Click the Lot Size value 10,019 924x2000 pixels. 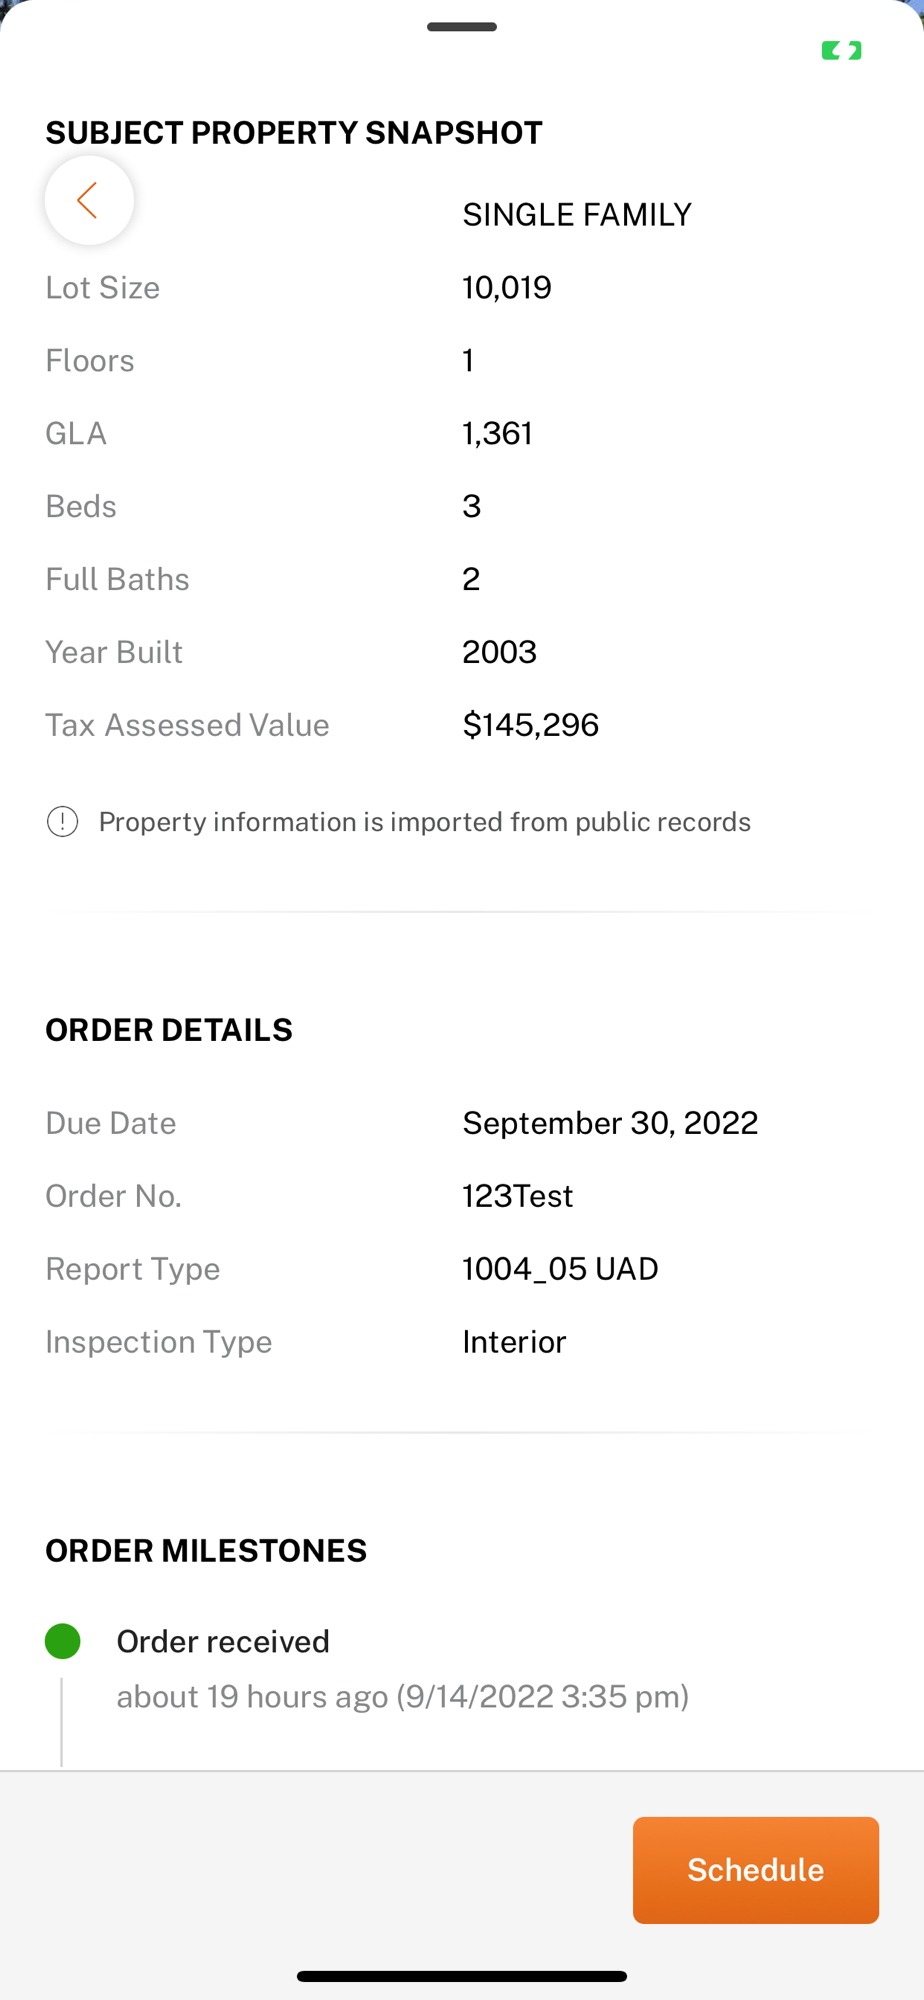click(506, 288)
